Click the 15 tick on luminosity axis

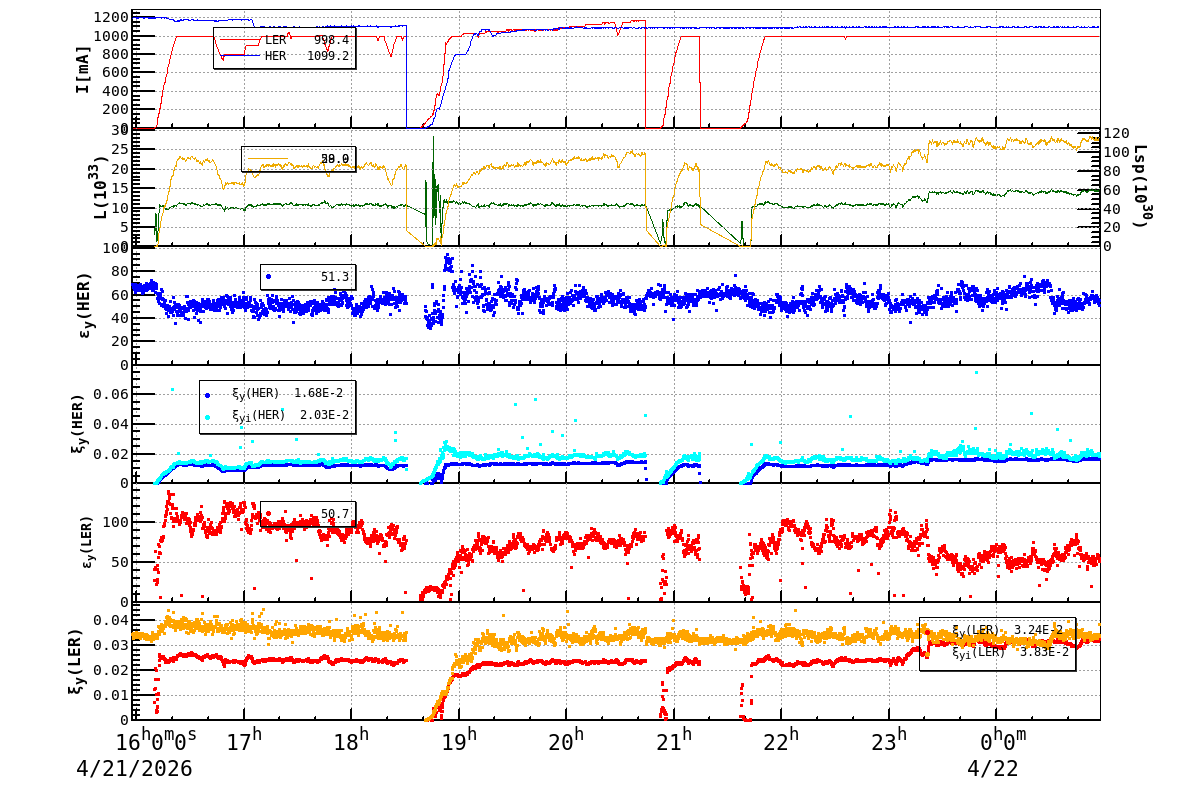tap(118, 188)
